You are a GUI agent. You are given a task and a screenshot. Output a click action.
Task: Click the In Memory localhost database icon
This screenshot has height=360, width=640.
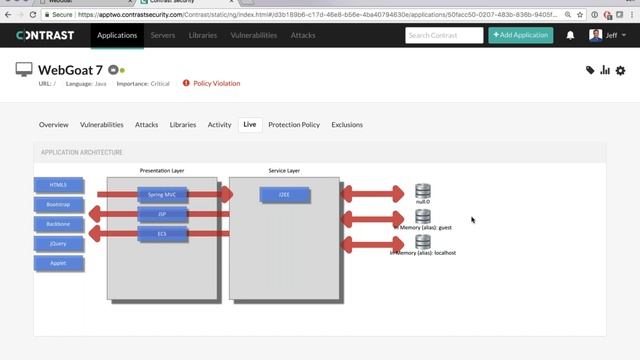coord(423,242)
